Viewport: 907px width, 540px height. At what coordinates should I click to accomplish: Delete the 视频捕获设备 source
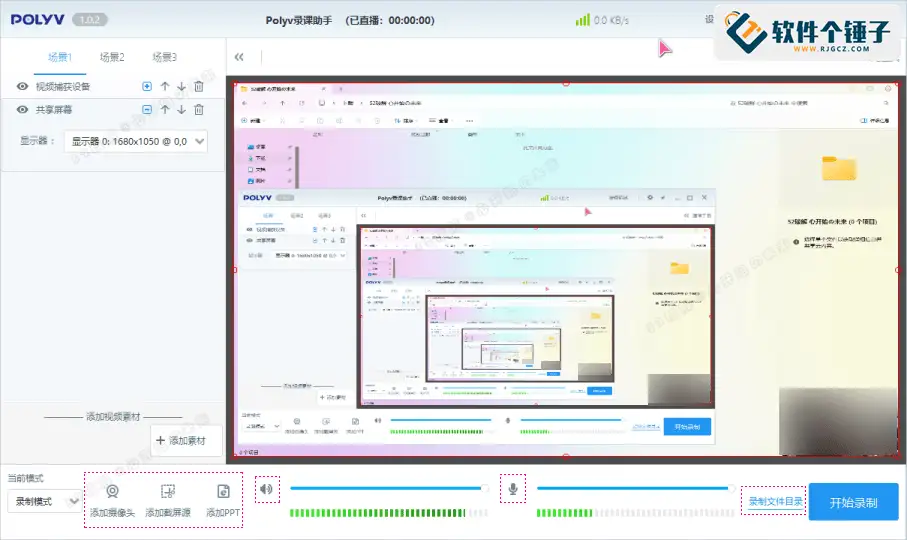pyautogui.click(x=199, y=86)
